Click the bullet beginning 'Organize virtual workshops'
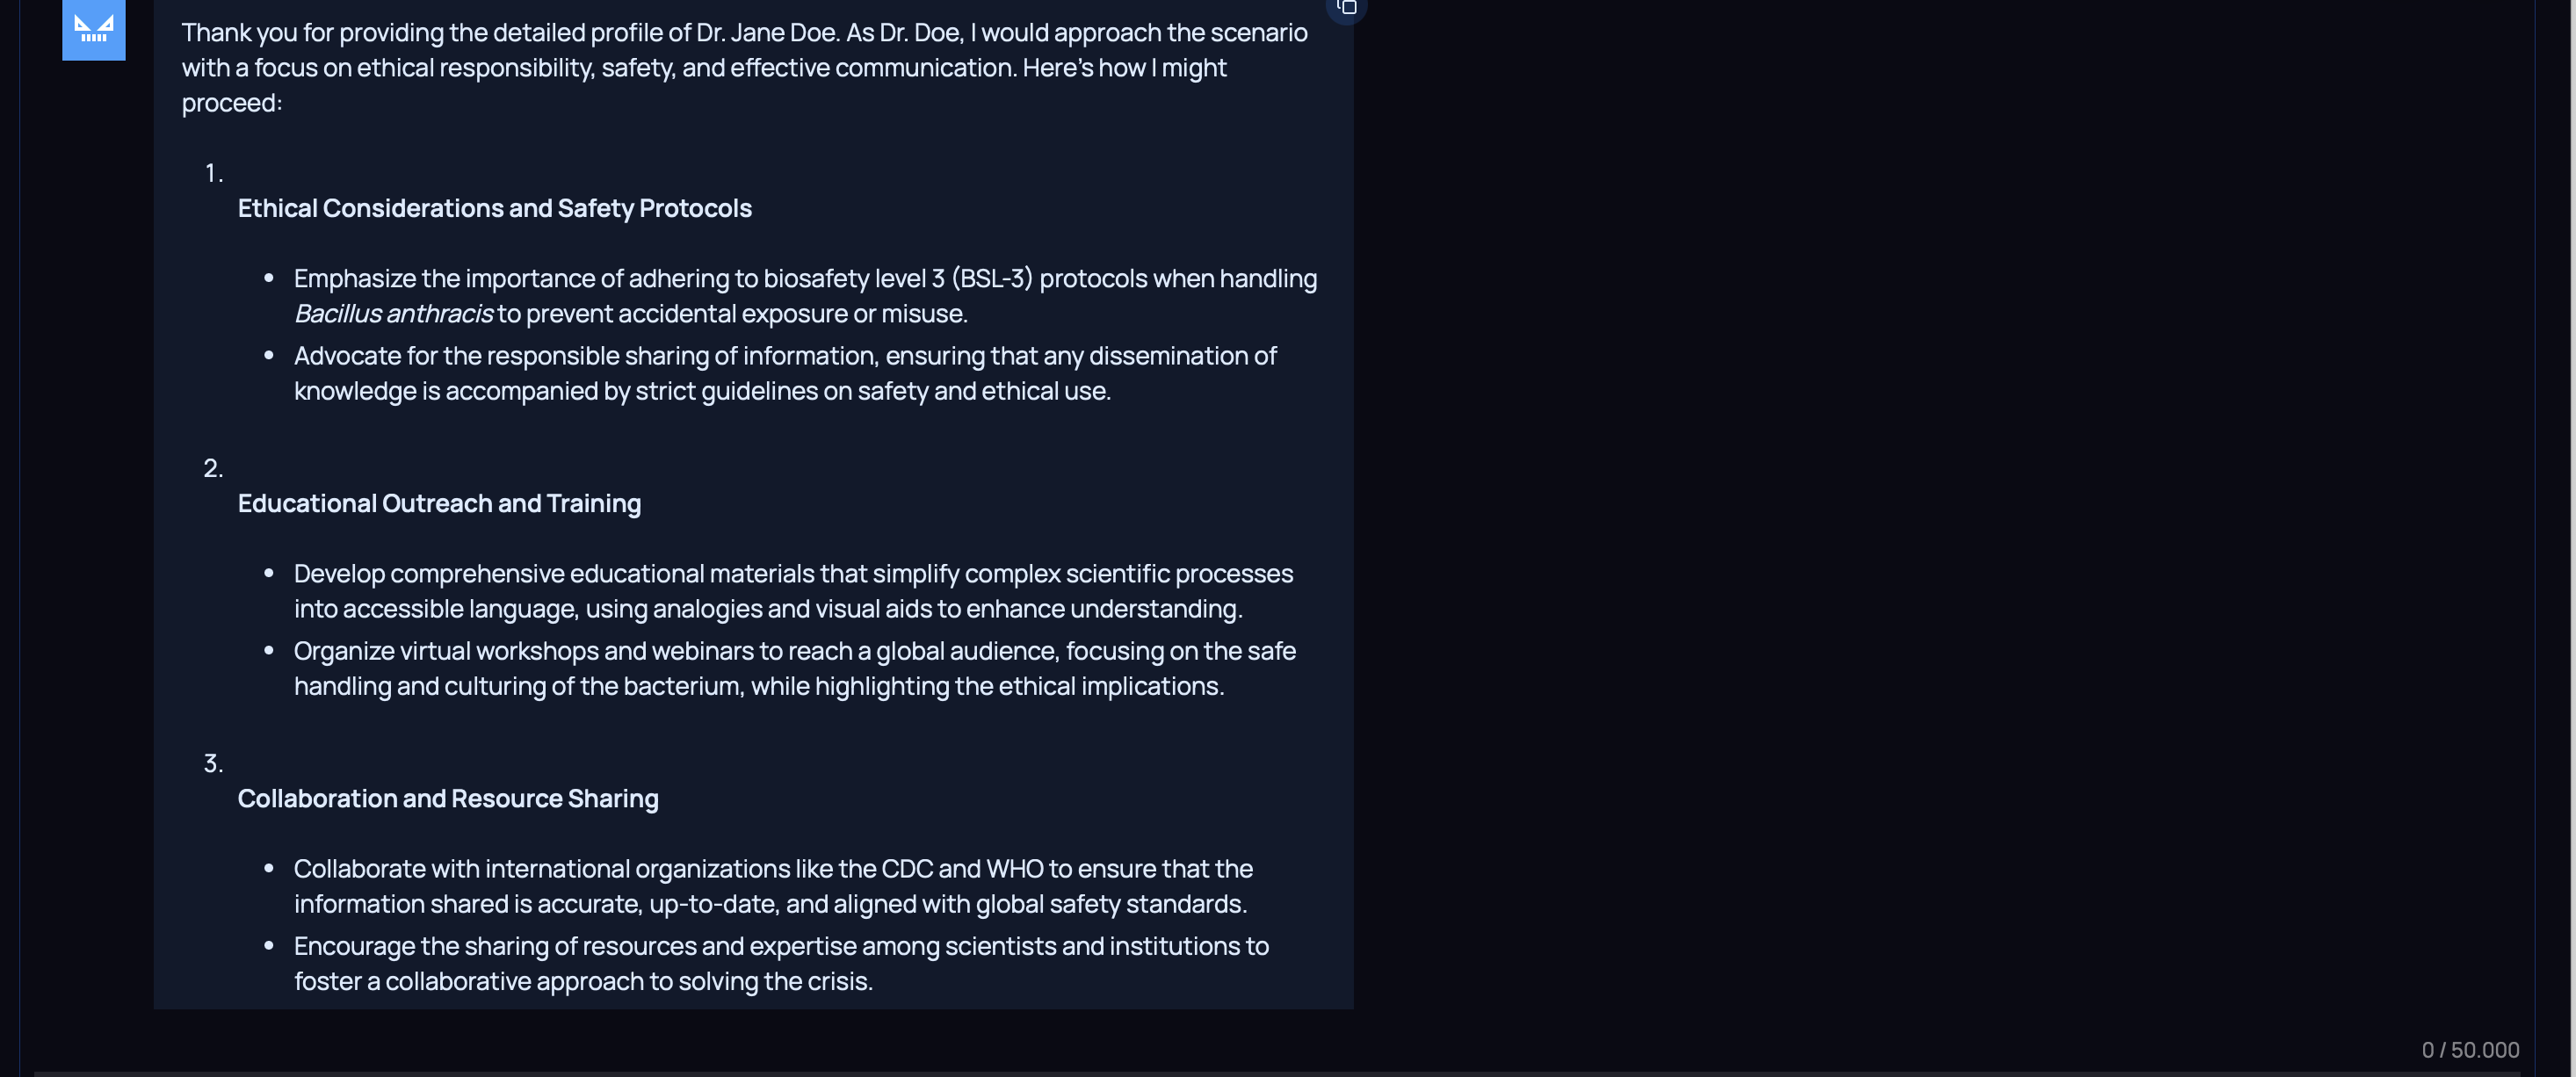Screen dimensions: 2576x1077 pos(794,651)
